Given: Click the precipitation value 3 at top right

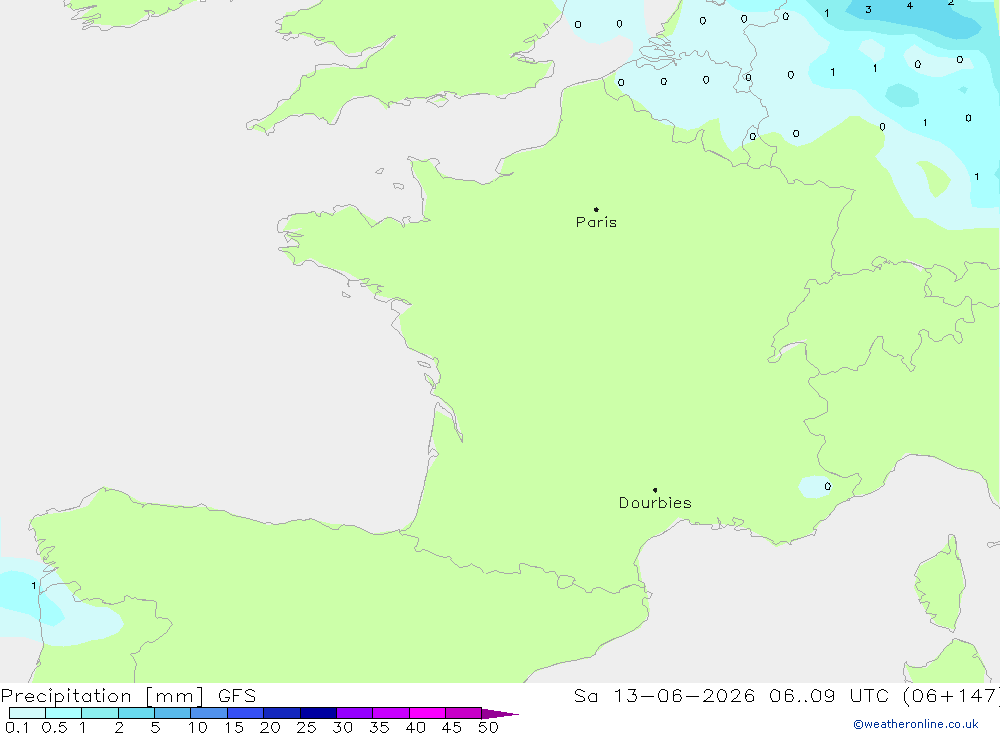Looking at the screenshot, I should tap(868, 10).
